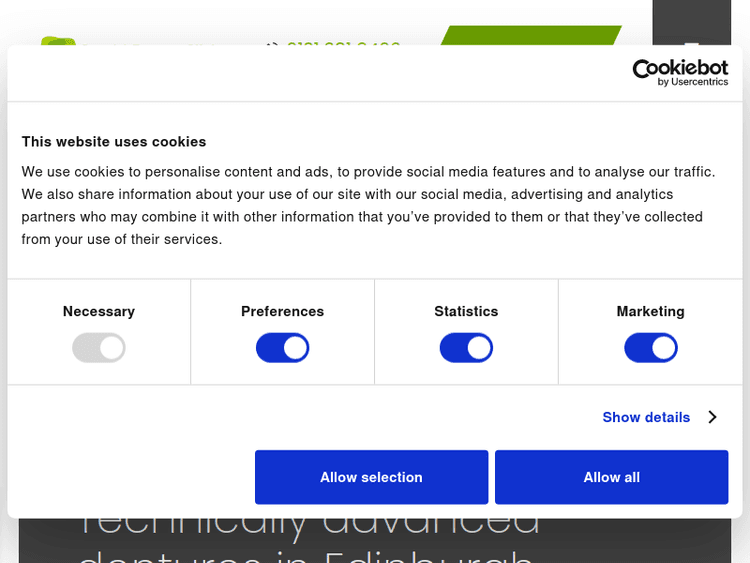The width and height of the screenshot is (750, 563).
Task: Click the Statistics category label
Action: [466, 311]
